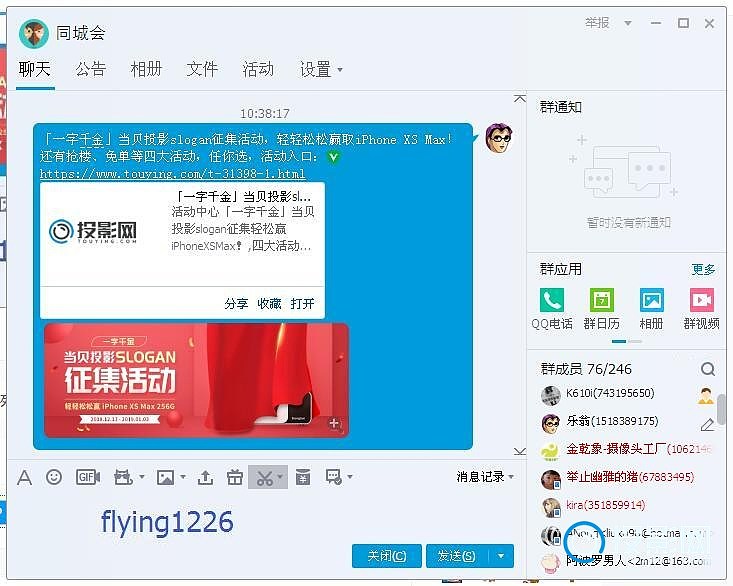Image resolution: width=733 pixels, height=586 pixels.
Task: Open the send options arrow beside 发送
Action: (x=501, y=556)
